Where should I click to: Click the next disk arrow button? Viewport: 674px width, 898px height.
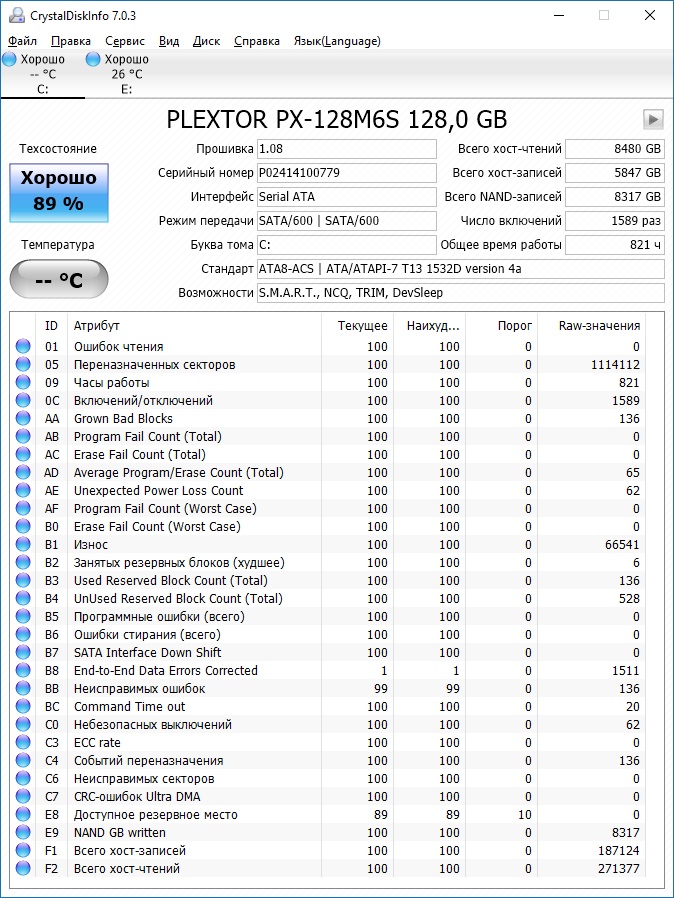(653, 120)
